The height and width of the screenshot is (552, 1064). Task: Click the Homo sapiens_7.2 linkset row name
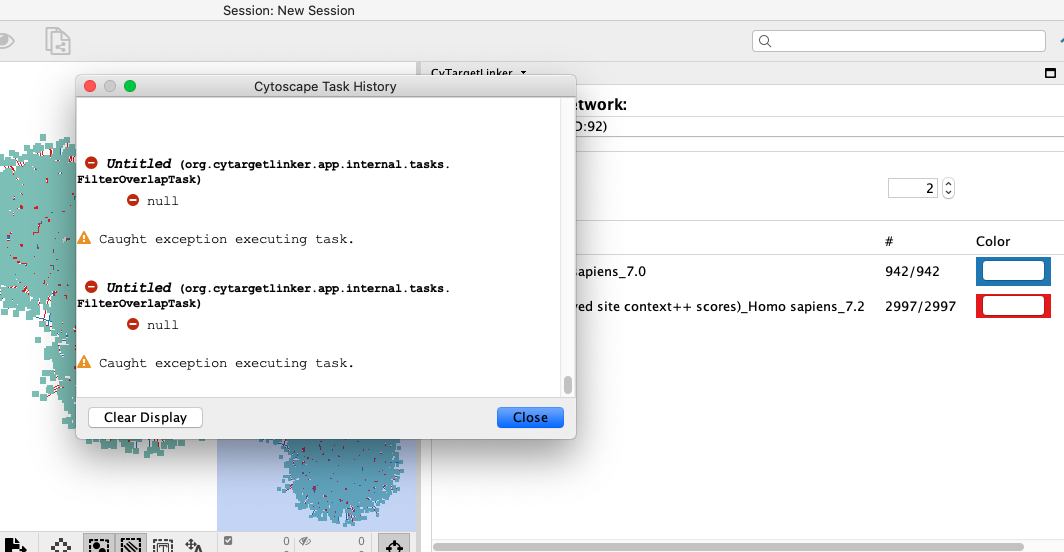[x=719, y=306]
